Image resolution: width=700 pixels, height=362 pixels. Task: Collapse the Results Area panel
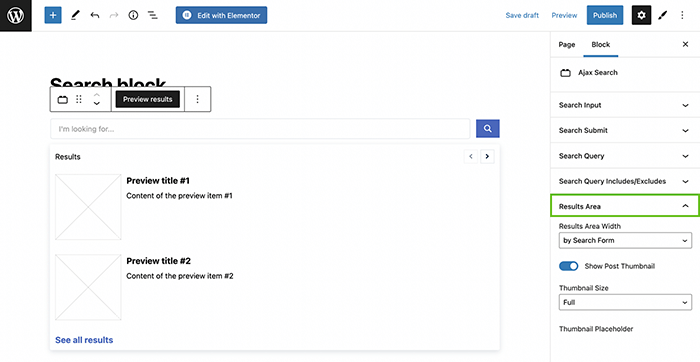coord(625,206)
